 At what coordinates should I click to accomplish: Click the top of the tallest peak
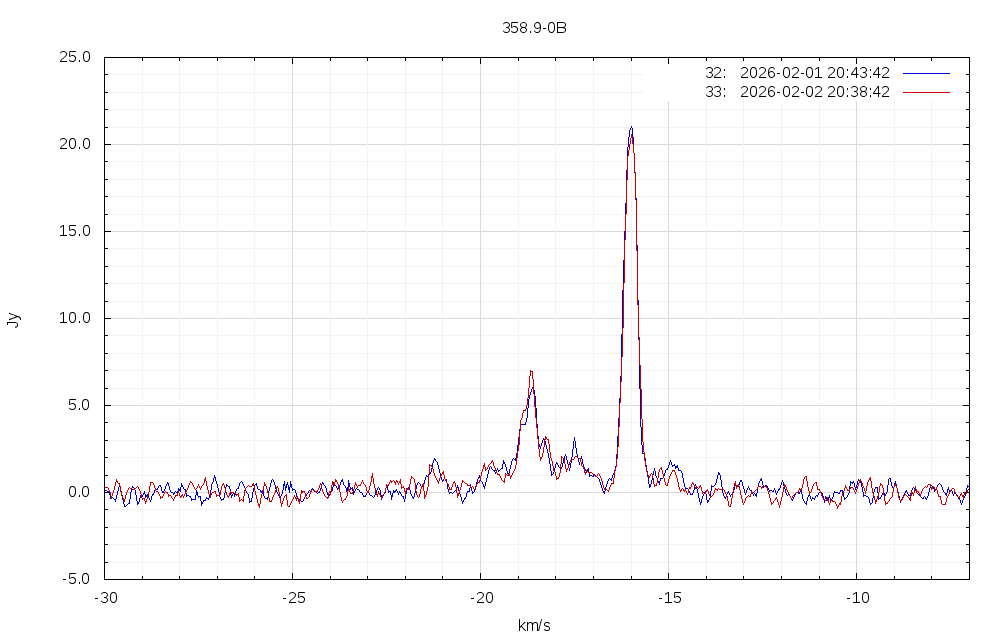[x=631, y=128]
